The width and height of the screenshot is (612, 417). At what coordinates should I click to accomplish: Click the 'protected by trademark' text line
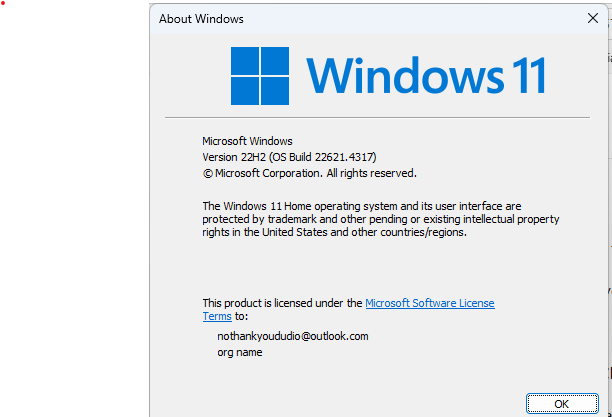click(381, 219)
